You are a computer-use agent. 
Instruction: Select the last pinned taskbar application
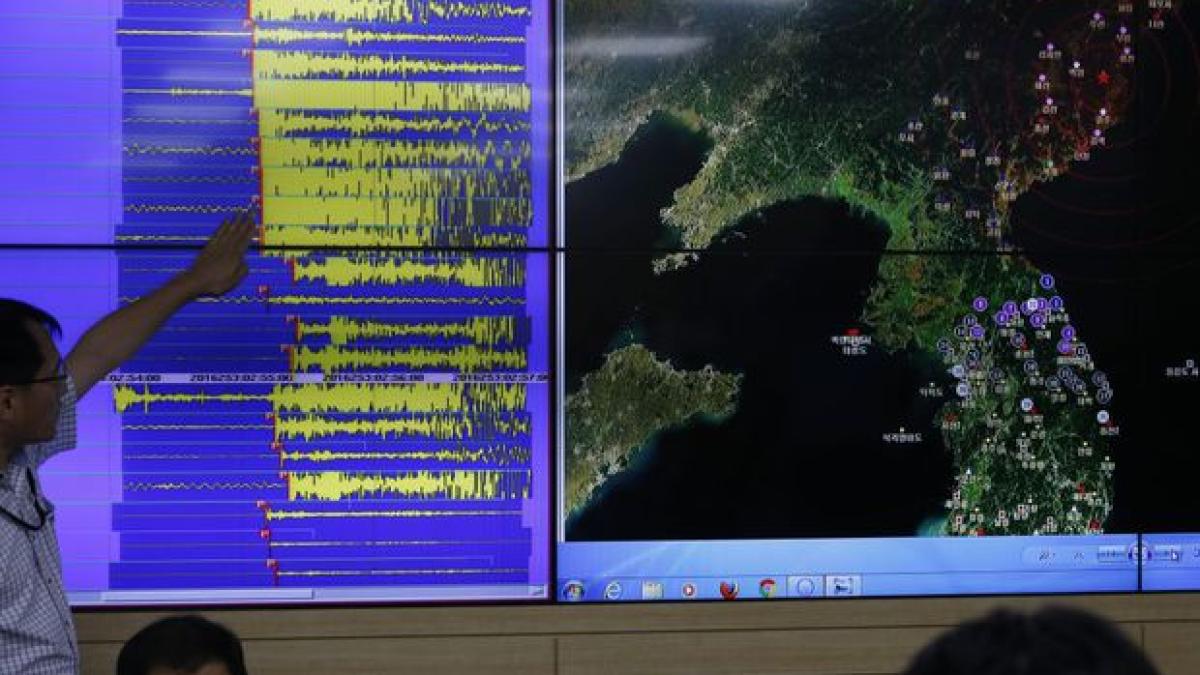tap(843, 585)
